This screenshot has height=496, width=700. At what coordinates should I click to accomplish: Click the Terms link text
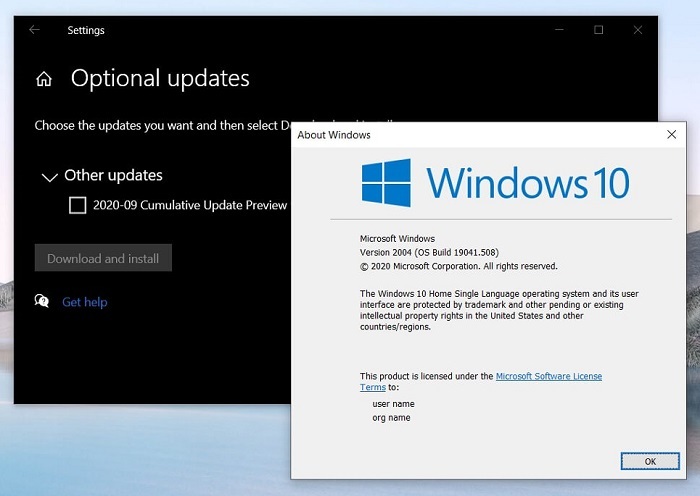tap(373, 387)
